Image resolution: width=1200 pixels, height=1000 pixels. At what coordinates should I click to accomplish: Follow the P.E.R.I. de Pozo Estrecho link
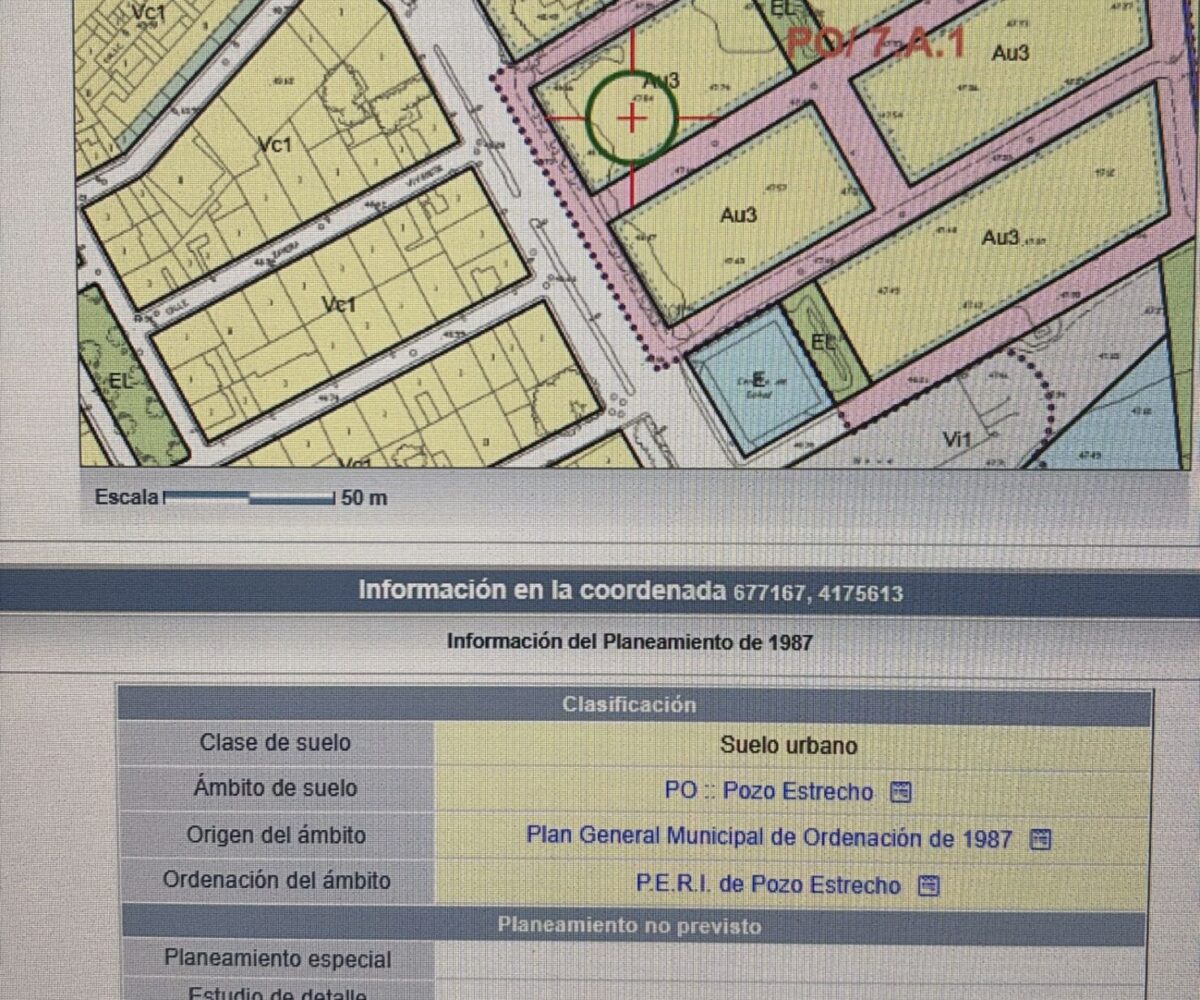[768, 885]
